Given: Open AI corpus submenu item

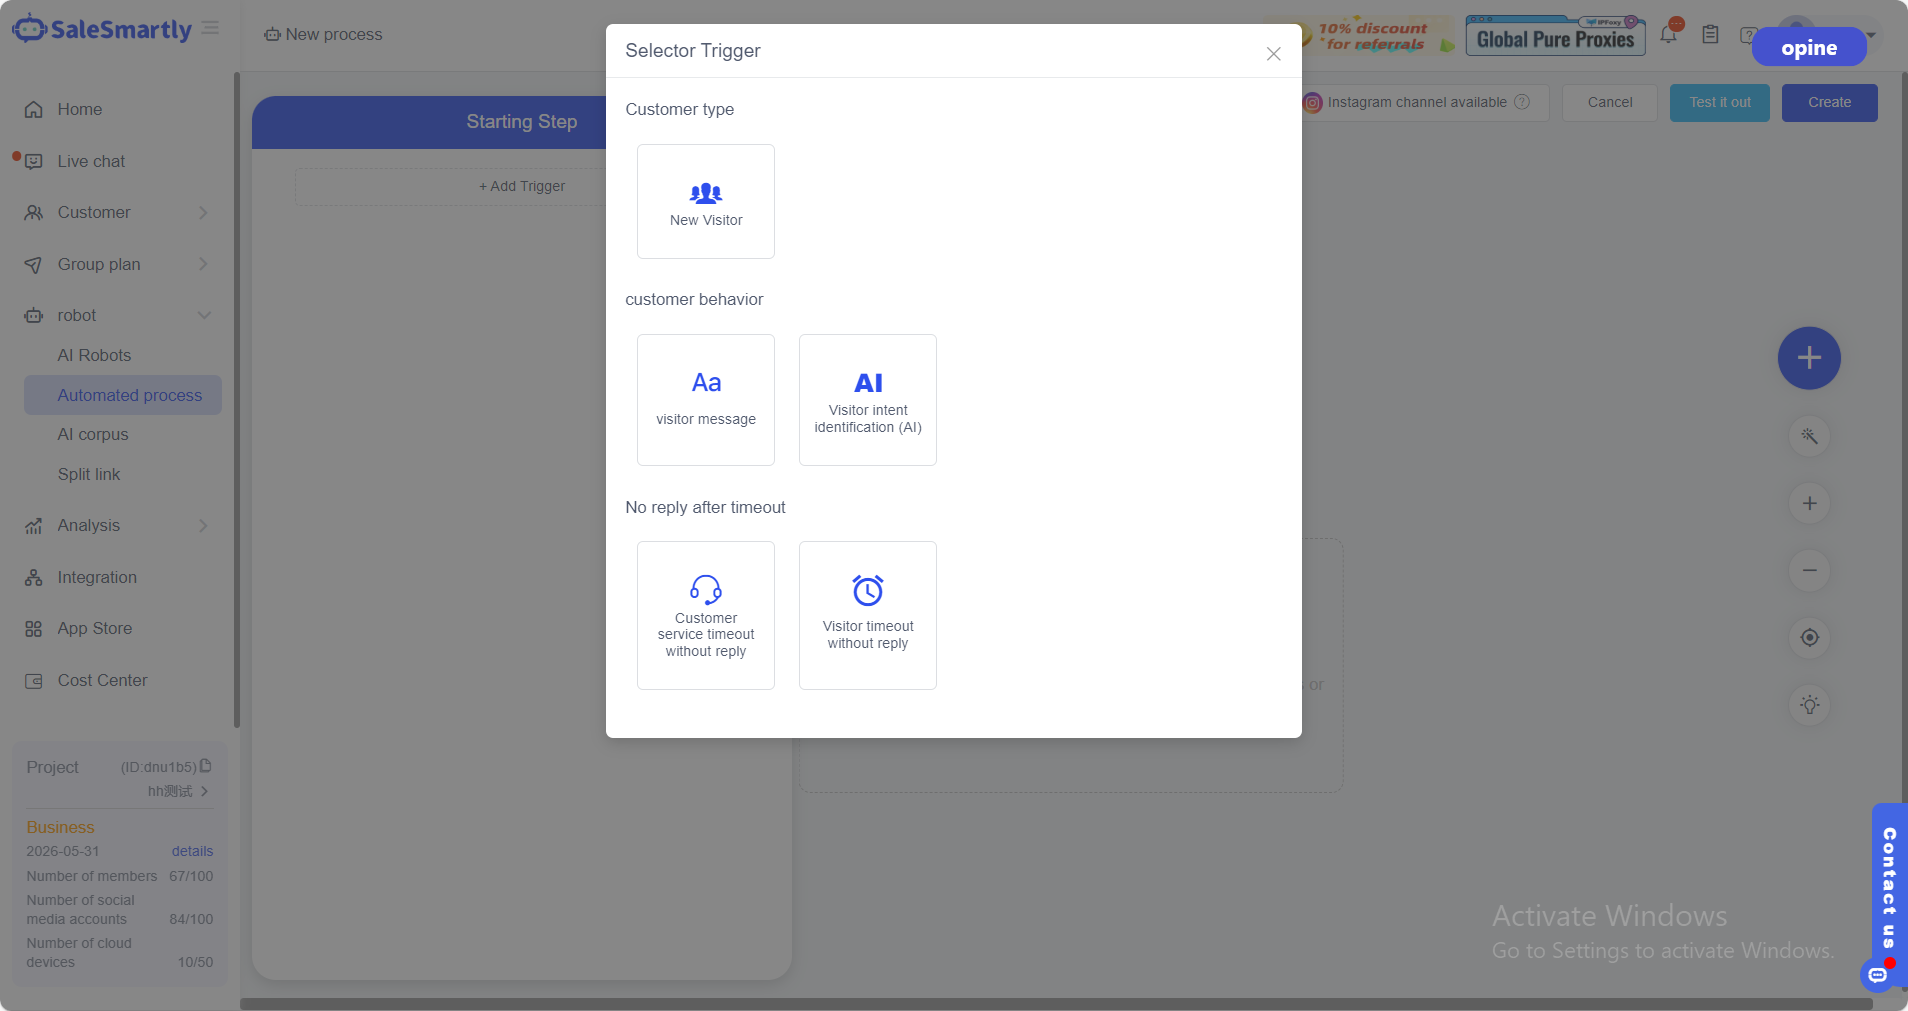Looking at the screenshot, I should (93, 434).
